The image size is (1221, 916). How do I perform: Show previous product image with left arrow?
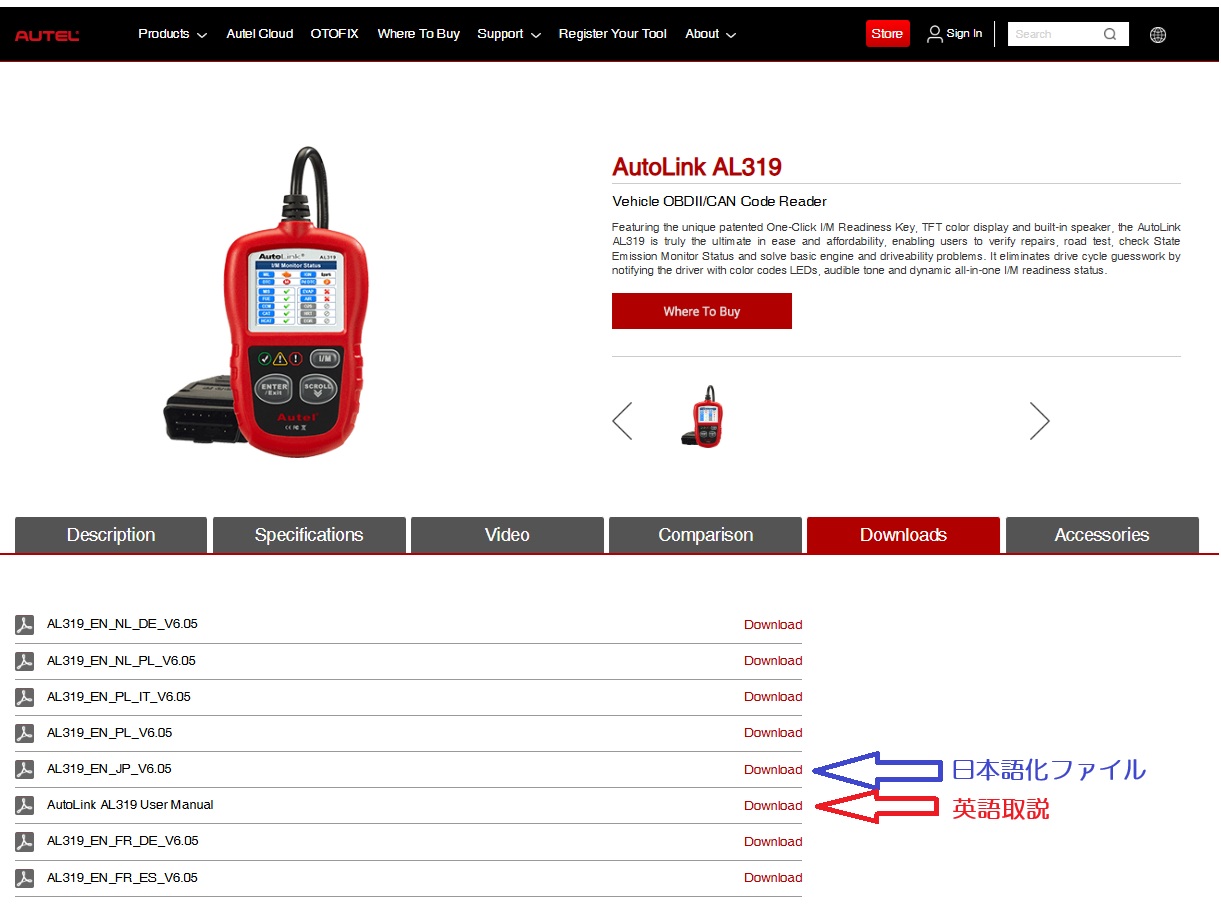tap(622, 421)
